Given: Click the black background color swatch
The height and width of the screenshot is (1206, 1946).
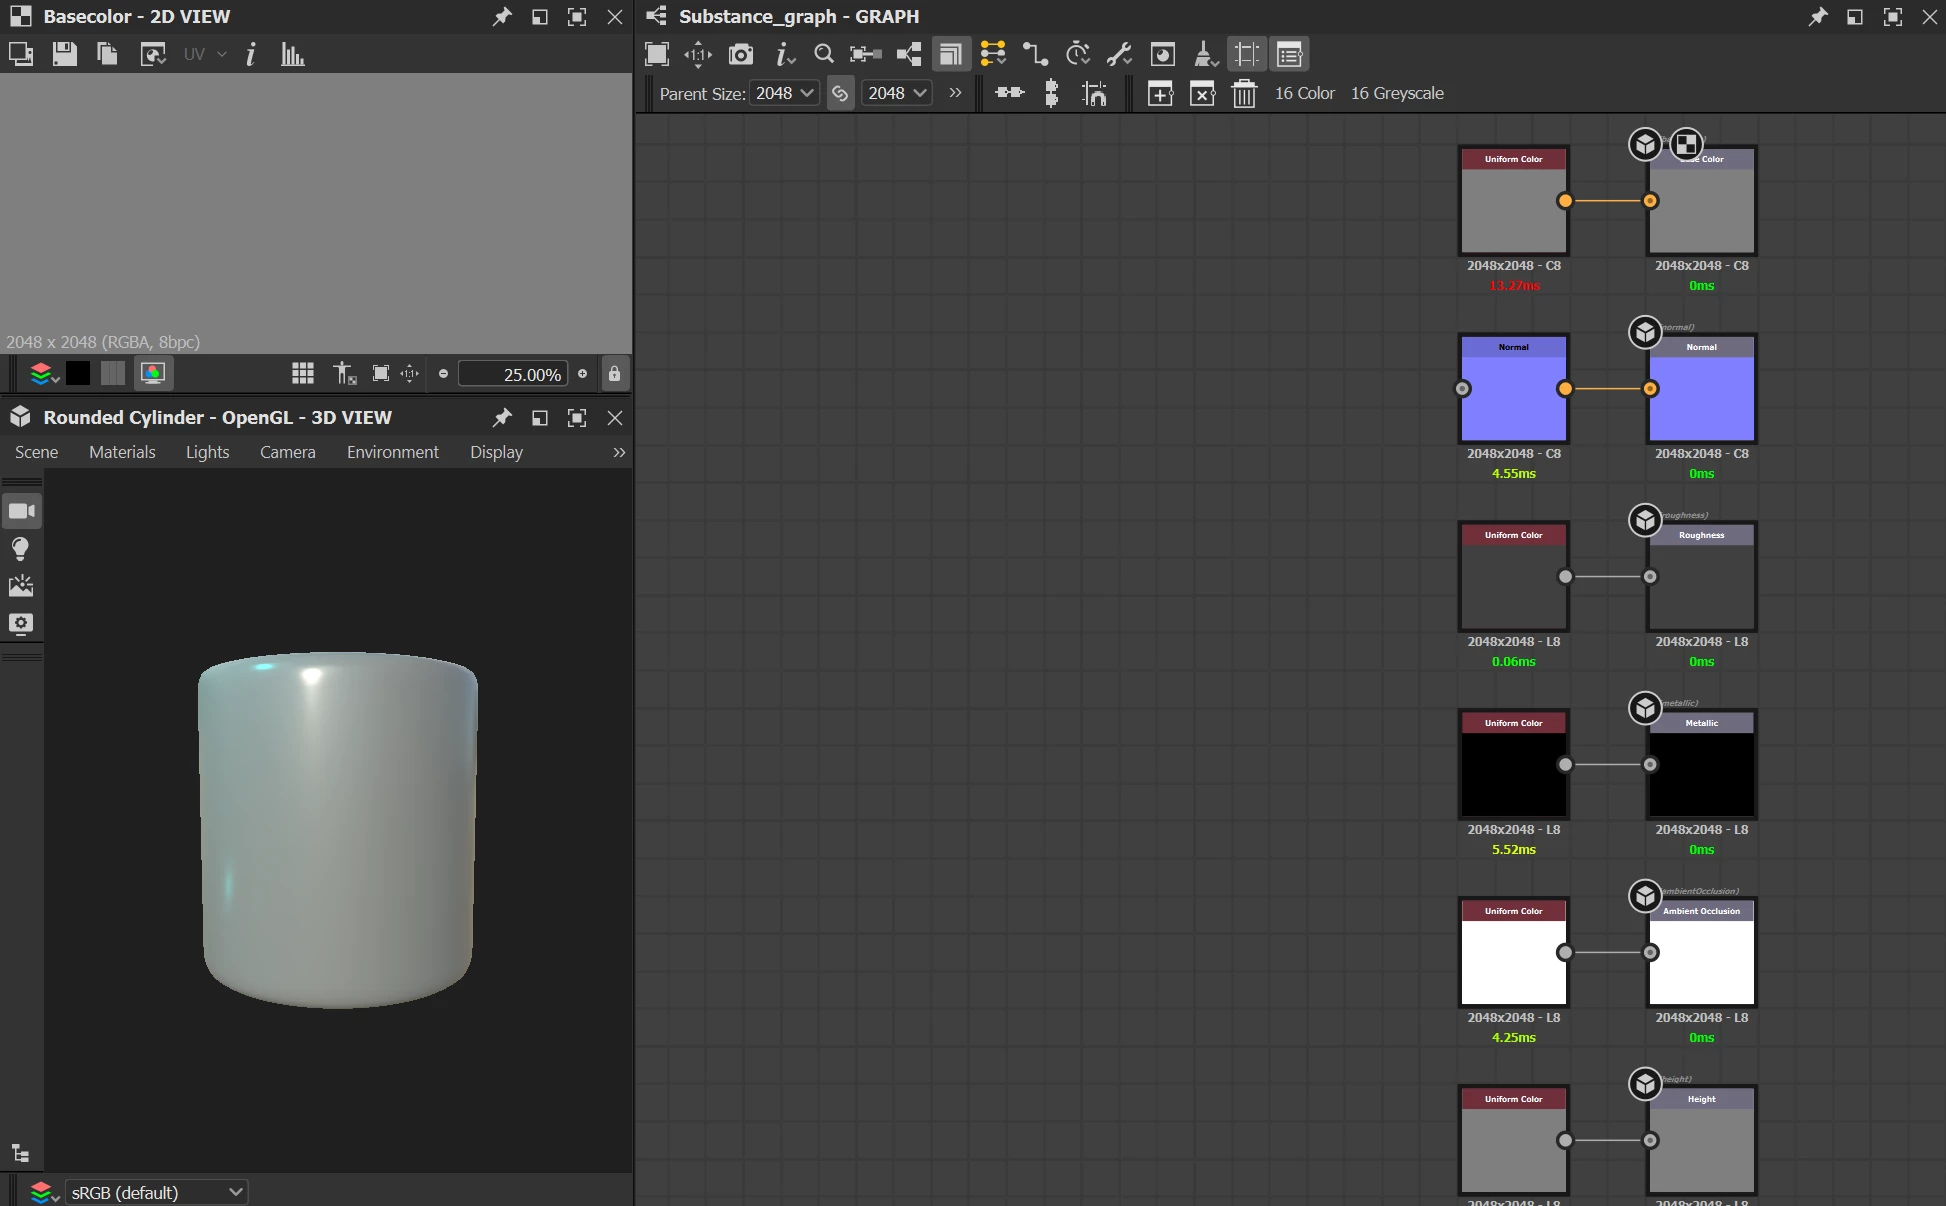Looking at the screenshot, I should tap(77, 374).
